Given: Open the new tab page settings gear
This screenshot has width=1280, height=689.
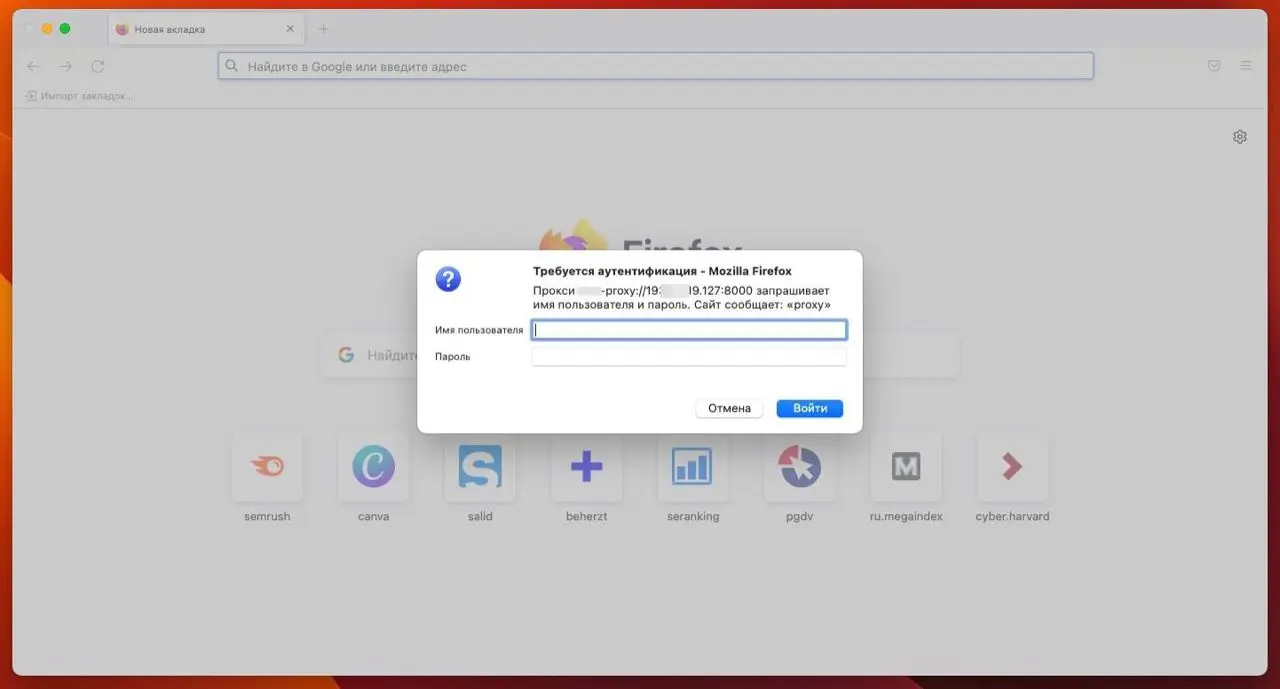Looking at the screenshot, I should point(1240,136).
